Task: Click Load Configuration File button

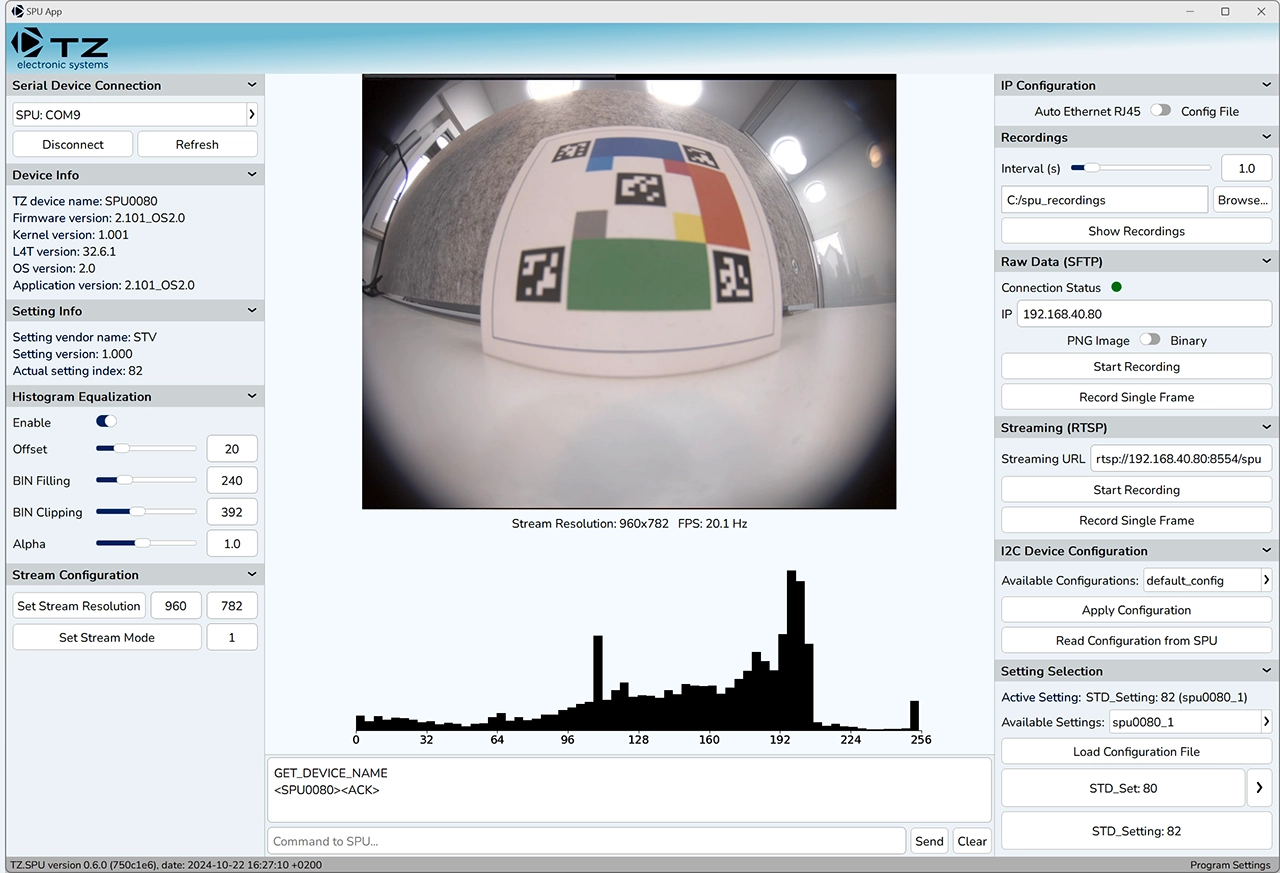Action: click(1137, 752)
